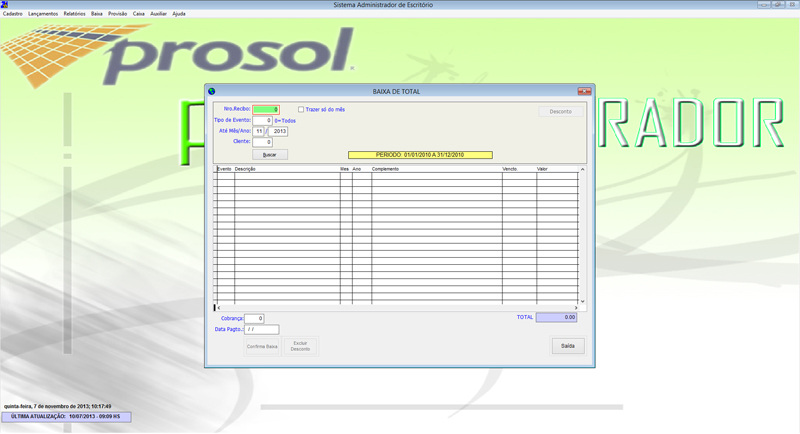Click the Tipo de Evento input field
This screenshot has height=434, width=800.
click(262, 120)
